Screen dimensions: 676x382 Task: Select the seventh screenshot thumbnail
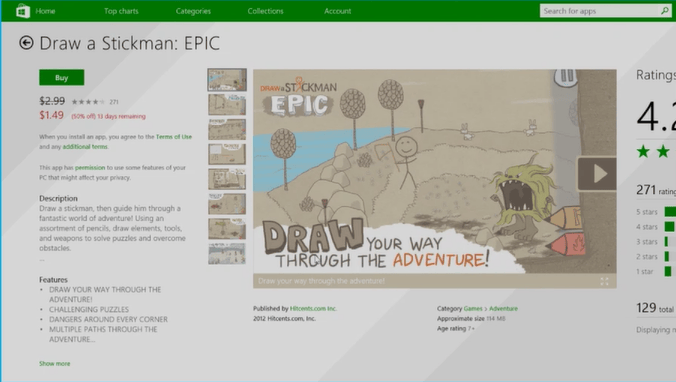[227, 229]
